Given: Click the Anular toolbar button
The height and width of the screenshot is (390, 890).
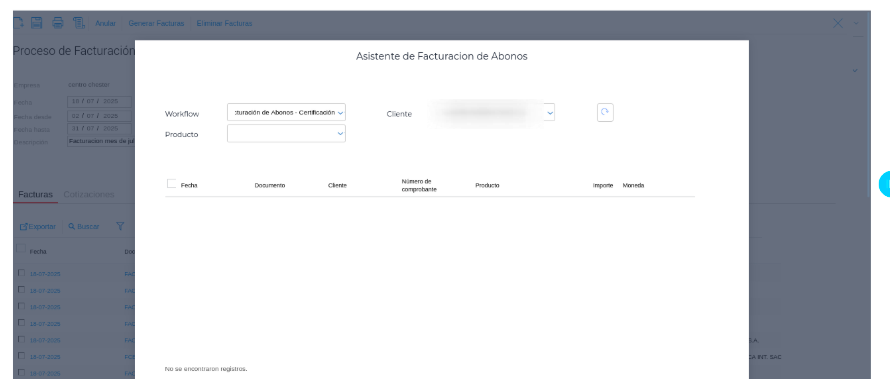Looking at the screenshot, I should click(105, 23).
